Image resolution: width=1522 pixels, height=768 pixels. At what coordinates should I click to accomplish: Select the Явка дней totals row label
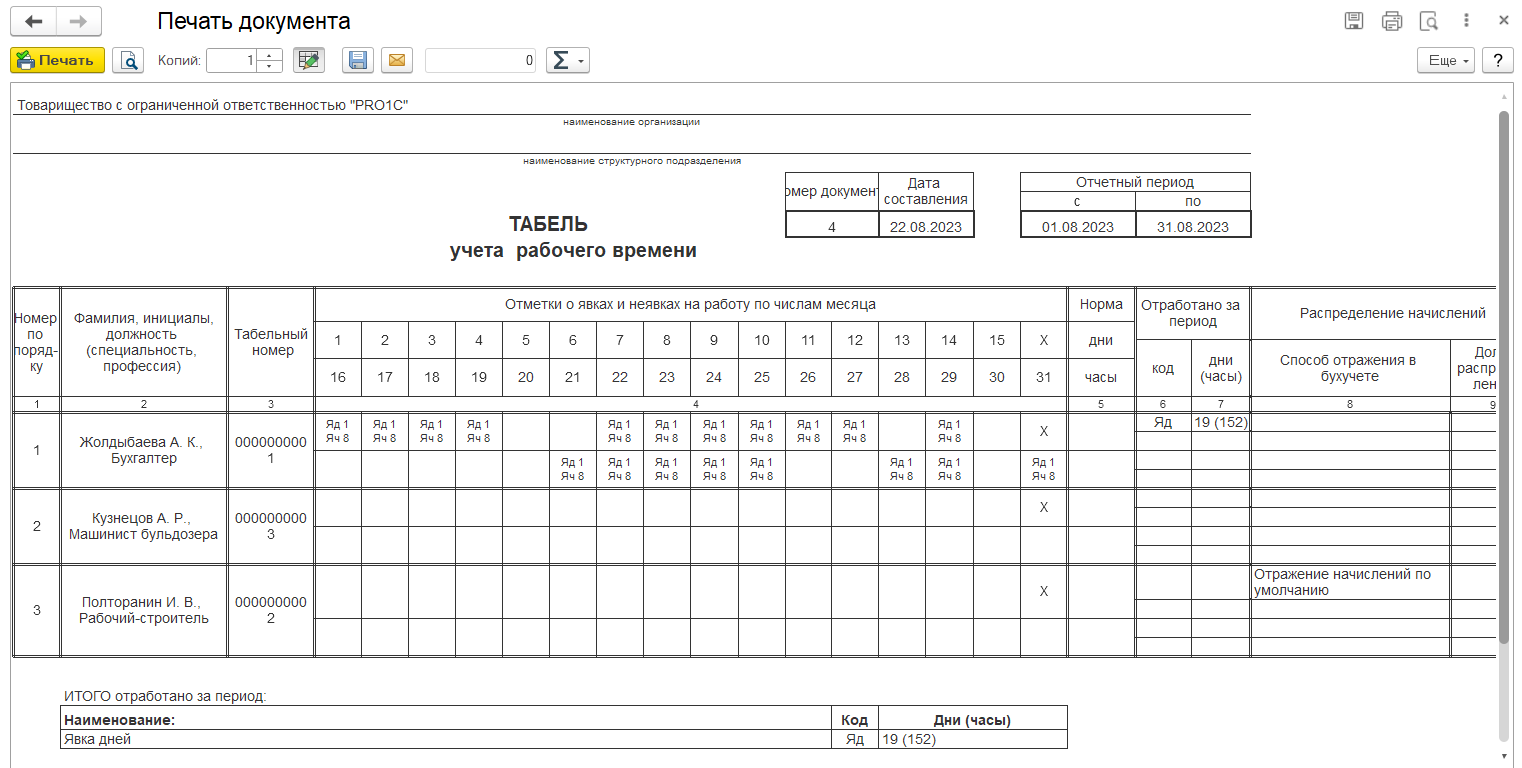445,739
